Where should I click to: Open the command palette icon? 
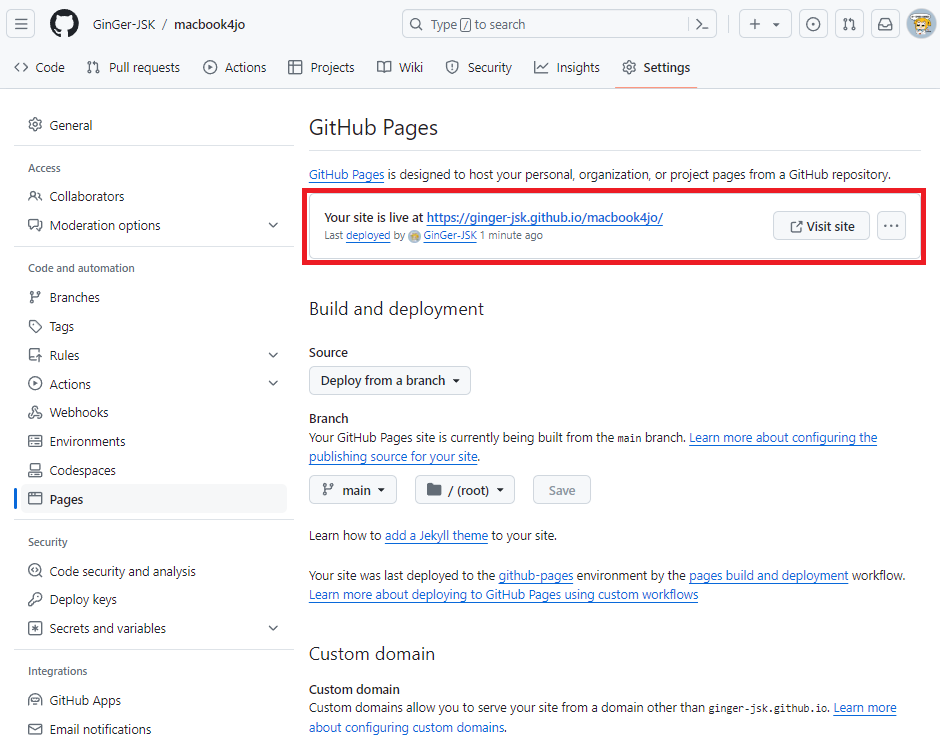[701, 25]
